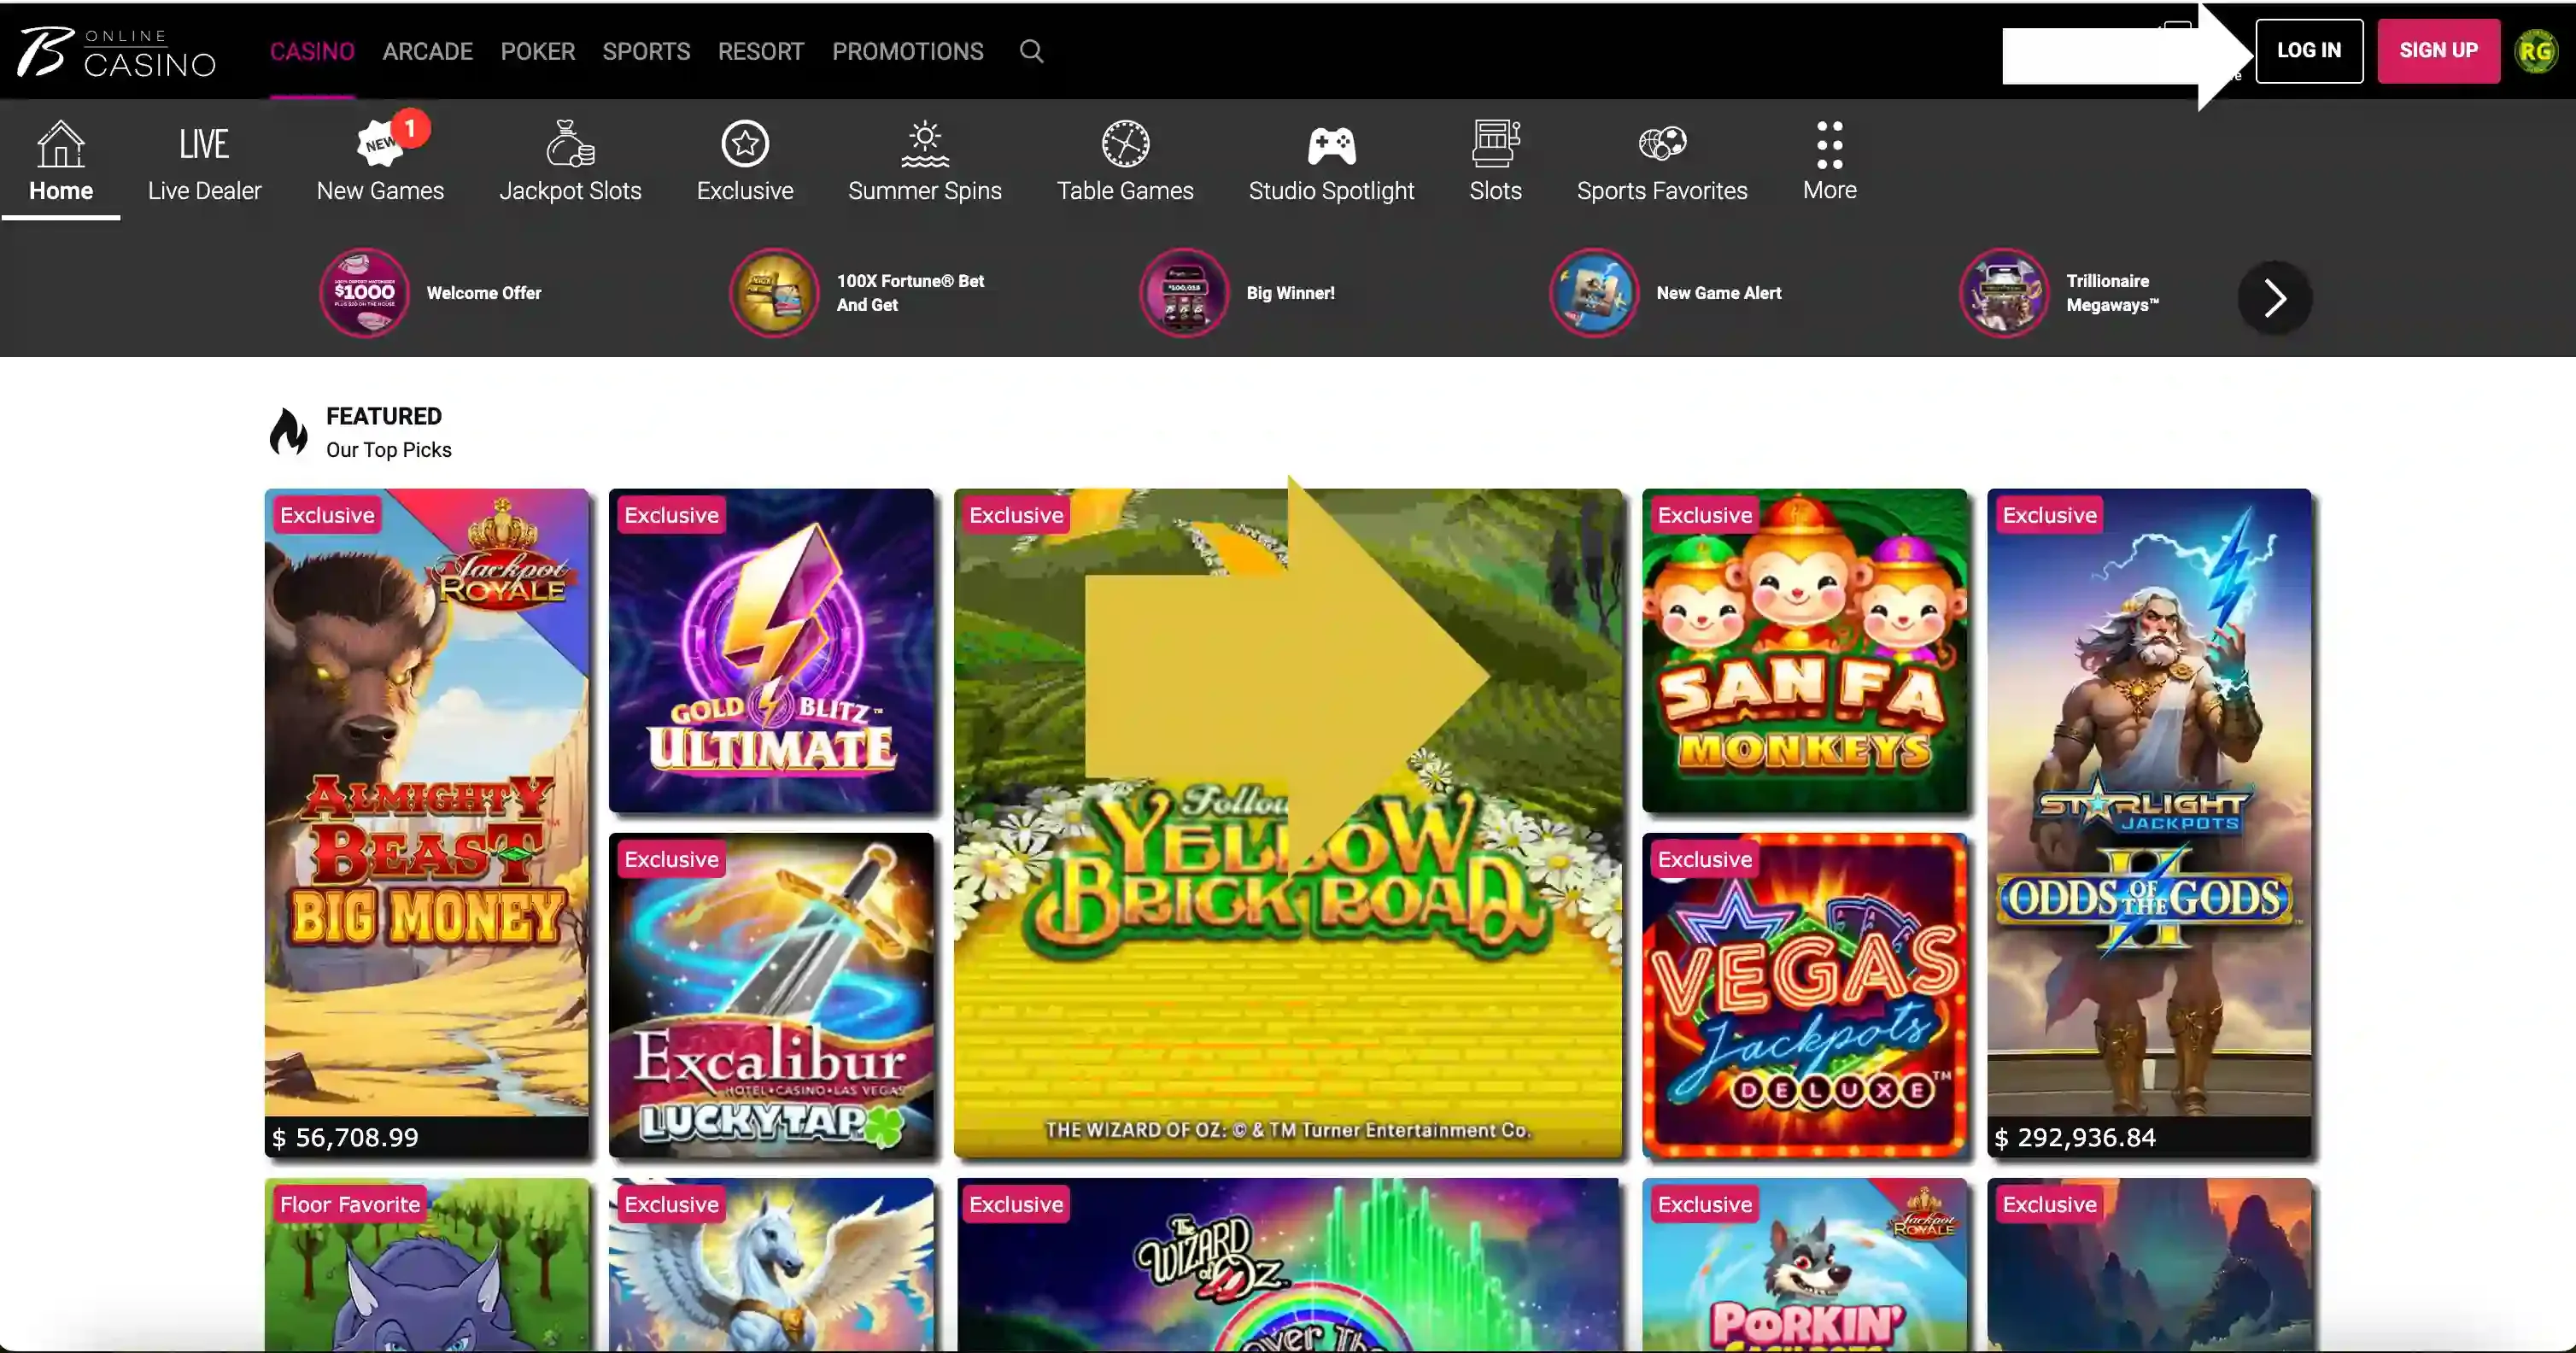Open the mountain landscape Exclusive game tile
Image resolution: width=2576 pixels, height=1353 pixels.
tap(2149, 1265)
